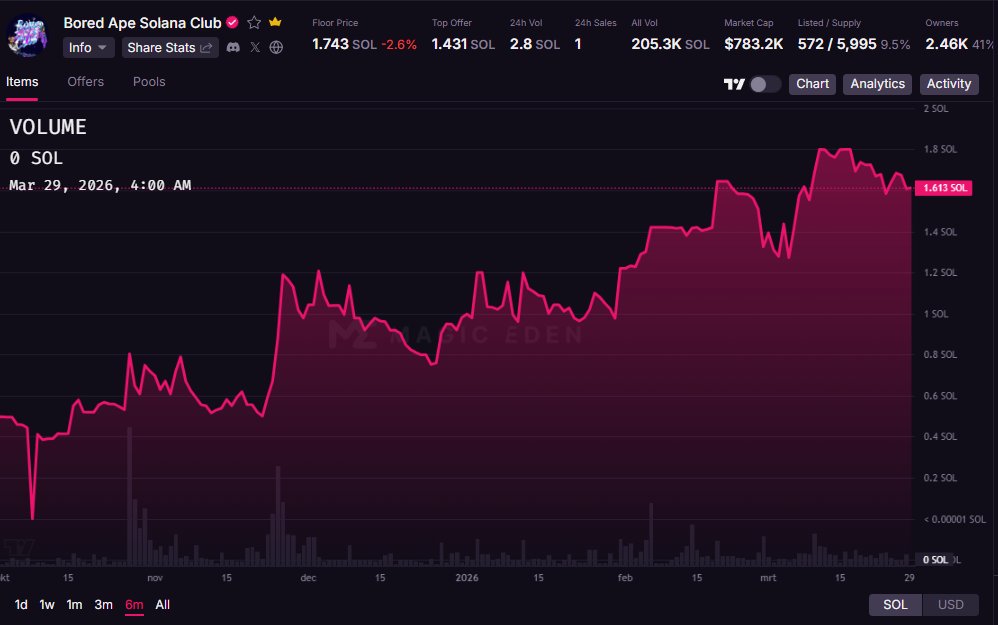Click the All Vol value 205.3K SOL

coord(670,45)
